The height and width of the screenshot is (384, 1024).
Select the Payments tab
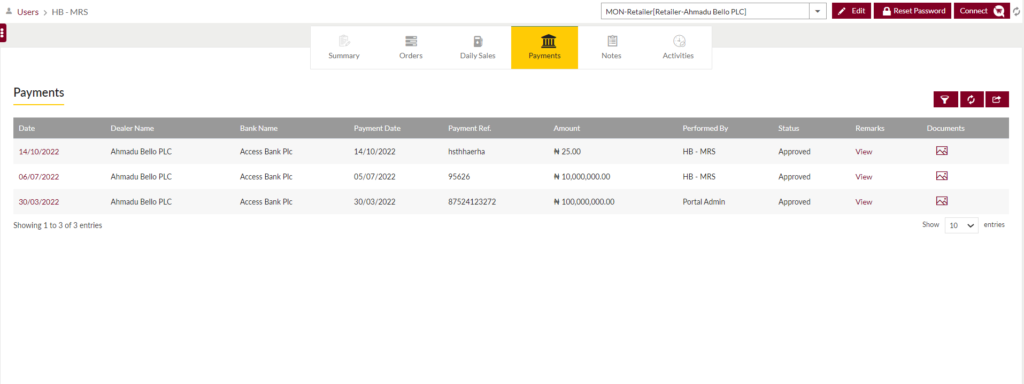point(545,48)
